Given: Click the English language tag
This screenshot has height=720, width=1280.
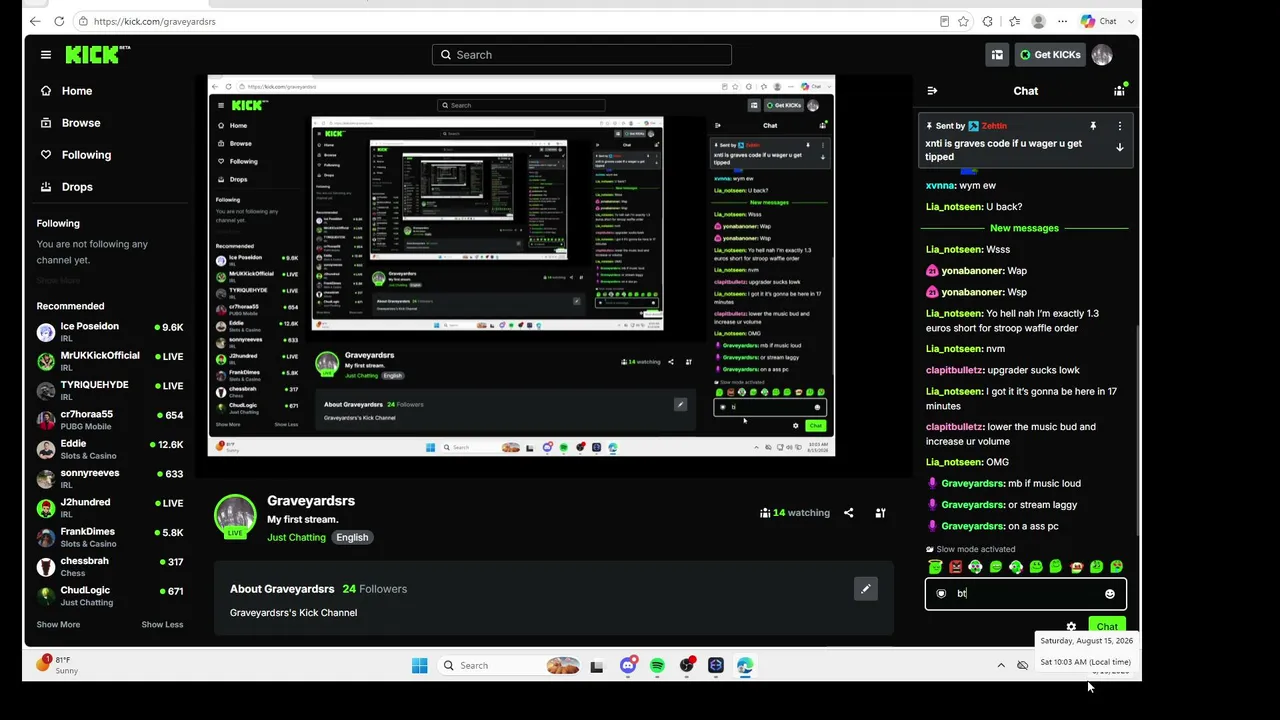Looking at the screenshot, I should pos(352,538).
